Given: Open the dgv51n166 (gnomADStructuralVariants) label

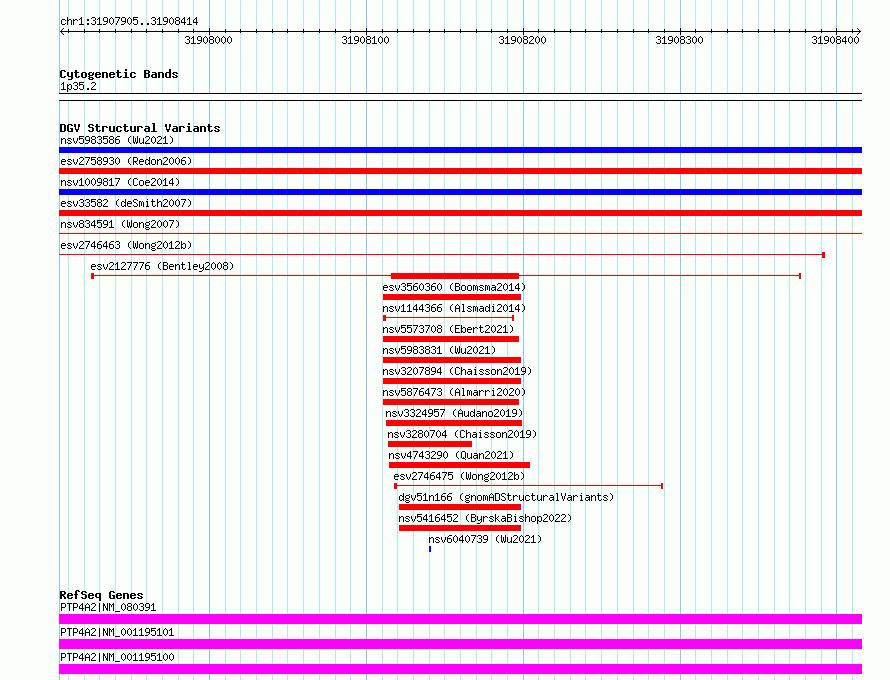Looking at the screenshot, I should (506, 497).
